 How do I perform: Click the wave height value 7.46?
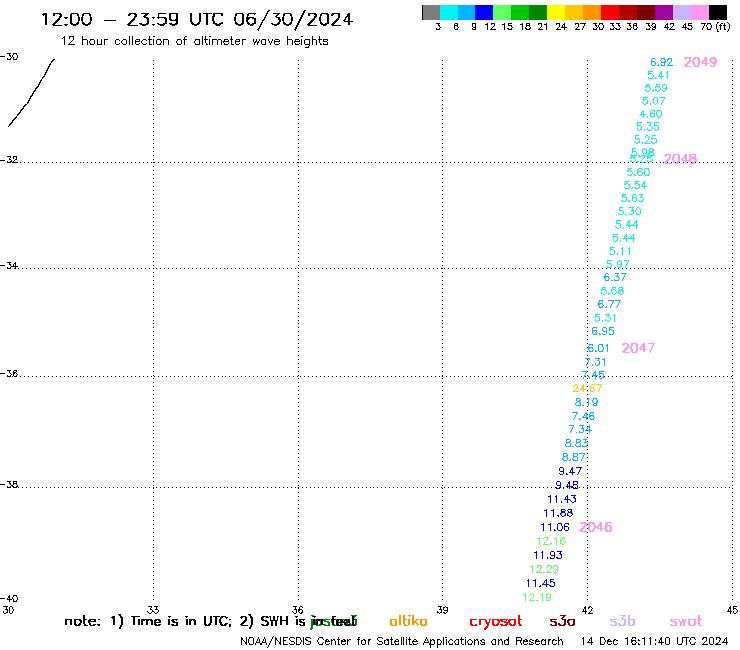point(583,416)
